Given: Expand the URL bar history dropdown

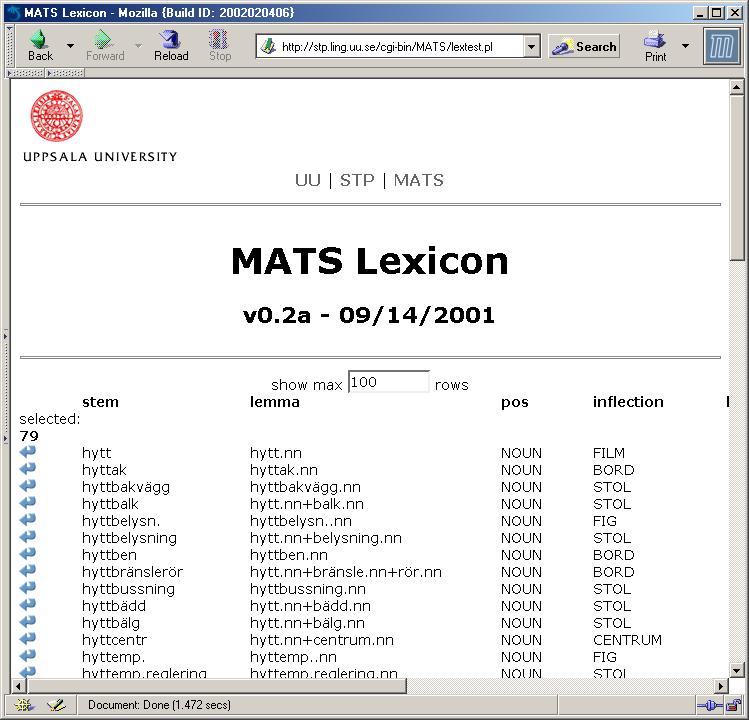Looking at the screenshot, I should coord(531,47).
